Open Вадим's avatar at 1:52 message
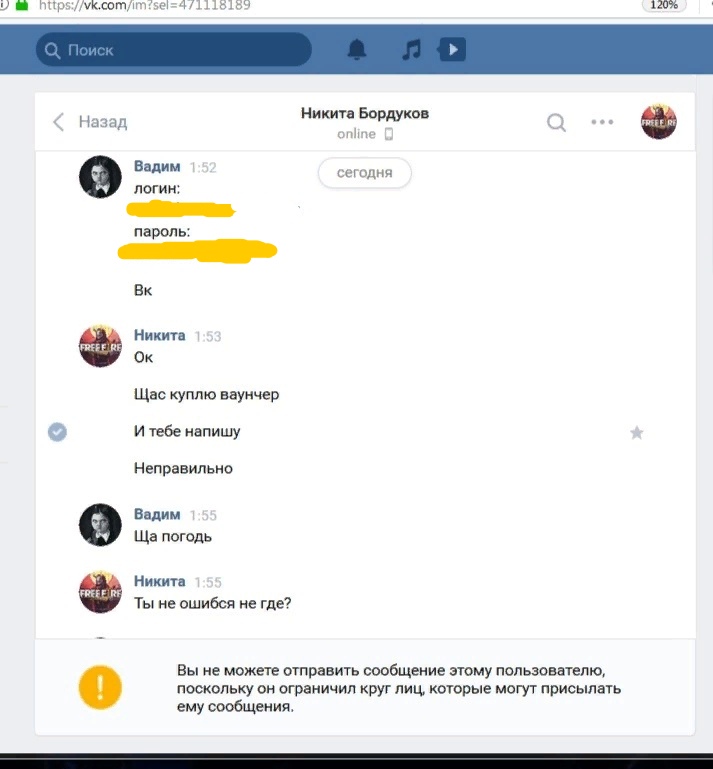Viewport: 713px width, 769px height. [100, 177]
